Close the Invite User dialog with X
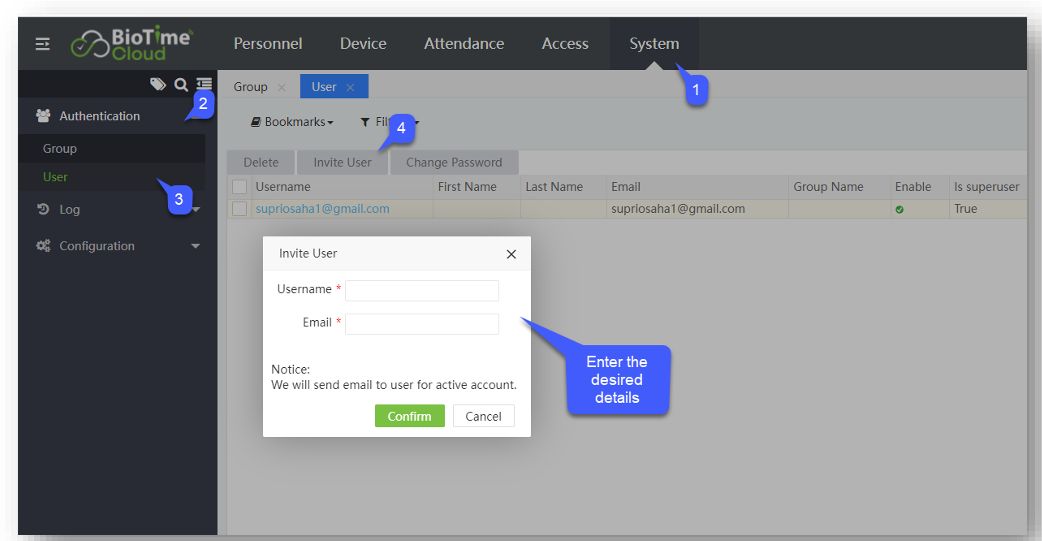This screenshot has height=541, width=1042. tap(511, 254)
